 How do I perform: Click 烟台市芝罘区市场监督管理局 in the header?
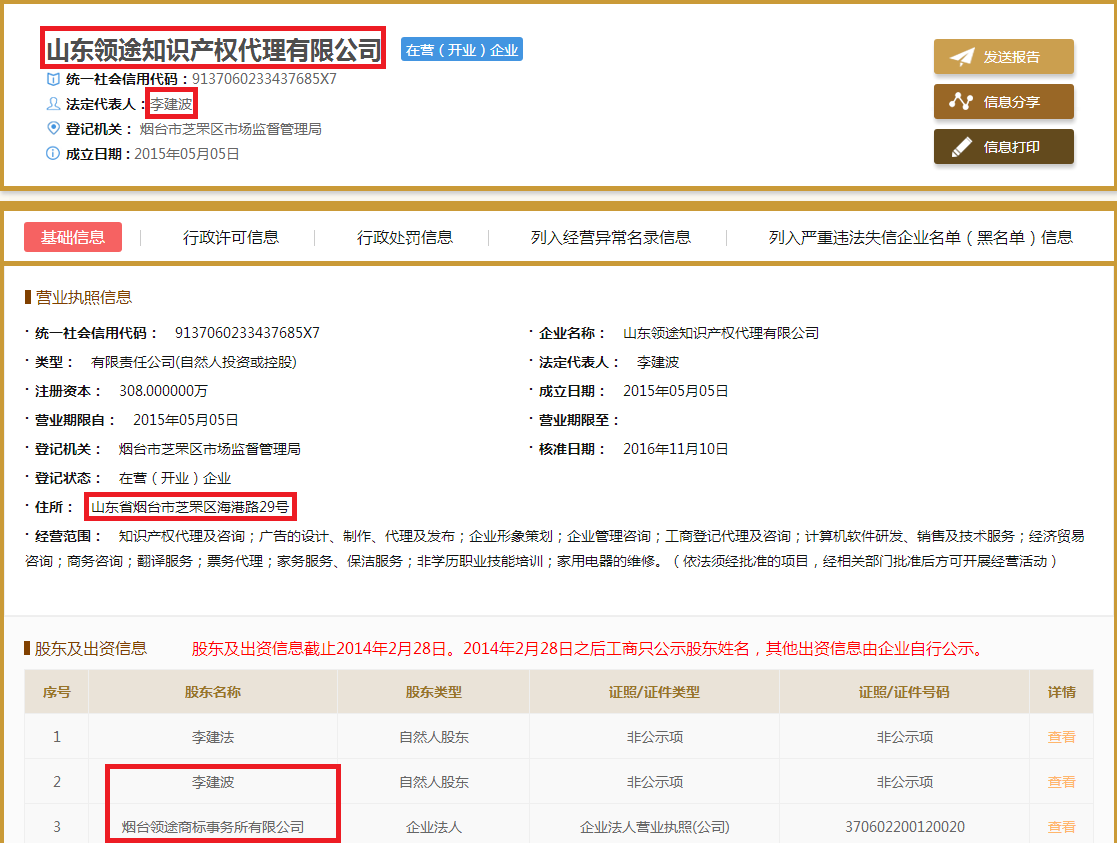click(230, 129)
